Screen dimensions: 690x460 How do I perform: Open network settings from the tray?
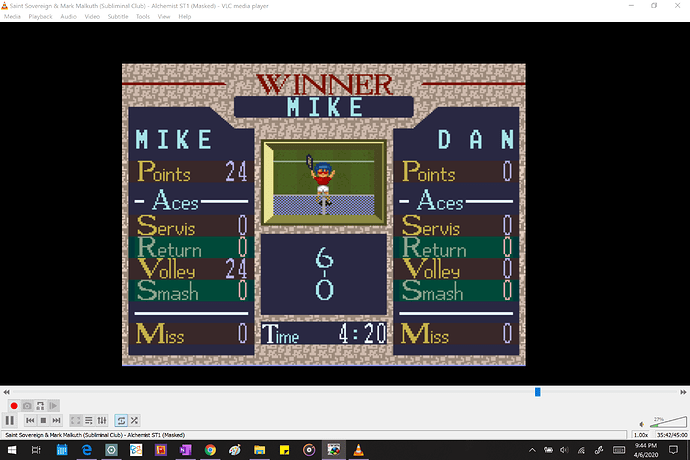(581, 450)
